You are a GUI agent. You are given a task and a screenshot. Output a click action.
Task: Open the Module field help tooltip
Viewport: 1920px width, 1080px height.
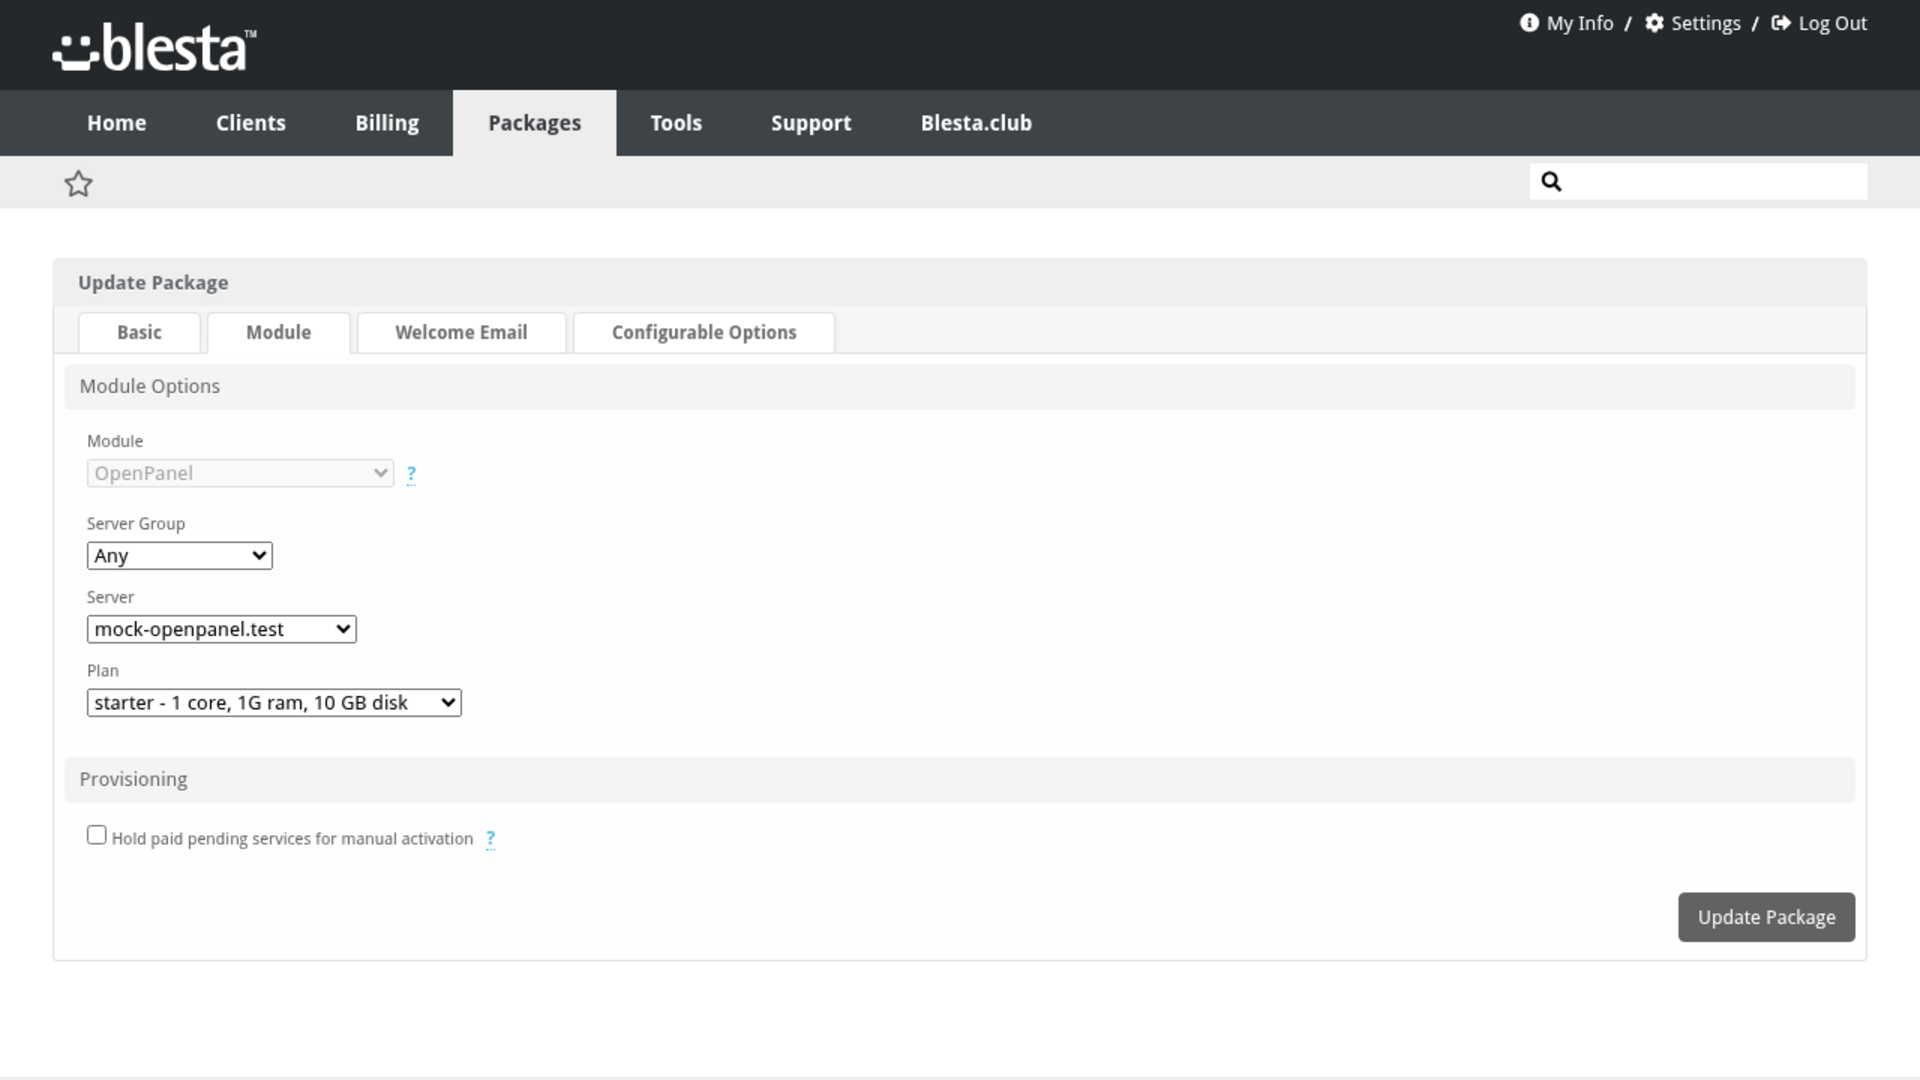coord(411,474)
